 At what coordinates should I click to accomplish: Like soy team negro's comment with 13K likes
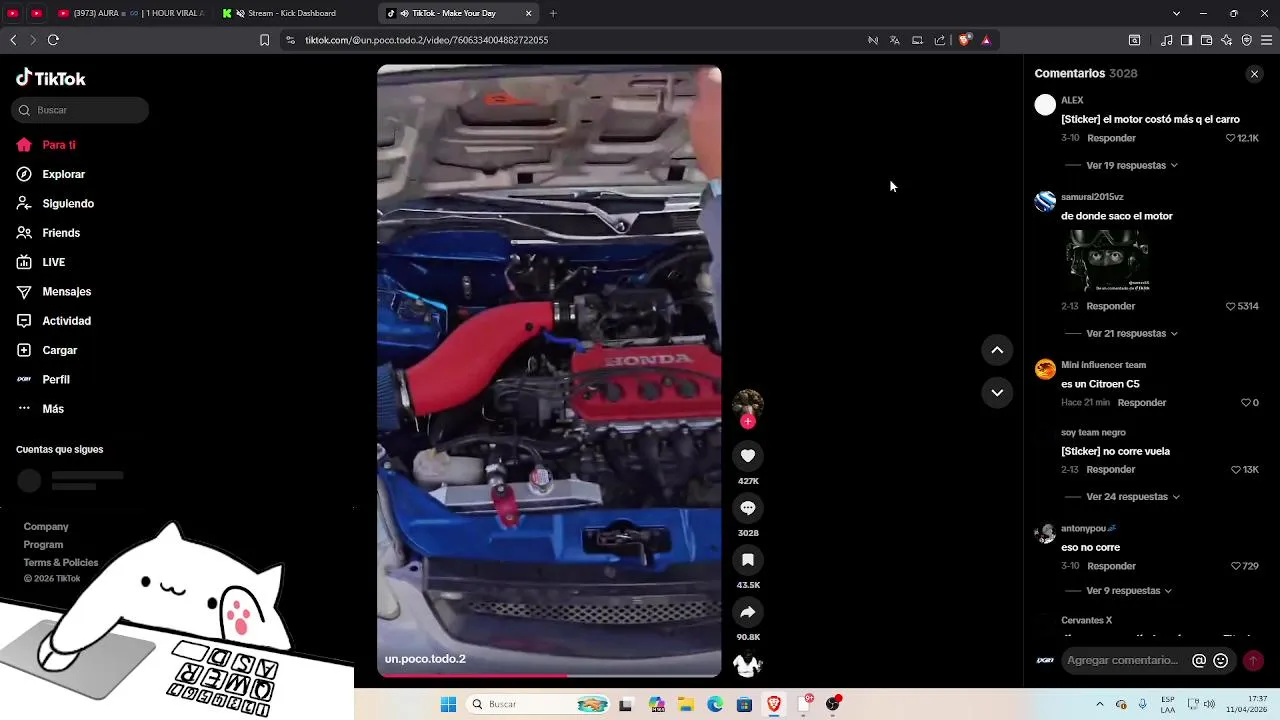click(1236, 469)
